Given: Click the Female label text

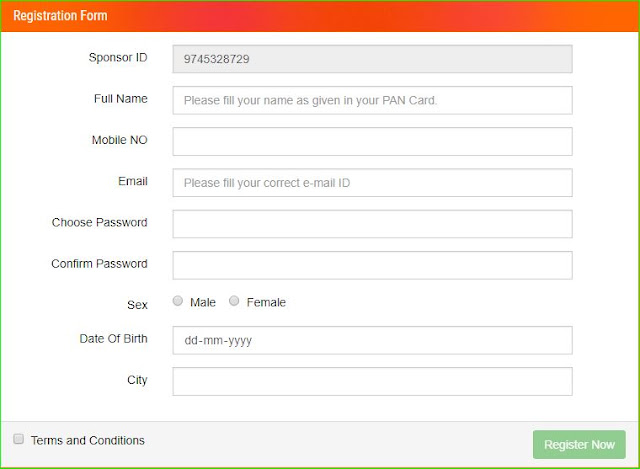Looking at the screenshot, I should (266, 302).
